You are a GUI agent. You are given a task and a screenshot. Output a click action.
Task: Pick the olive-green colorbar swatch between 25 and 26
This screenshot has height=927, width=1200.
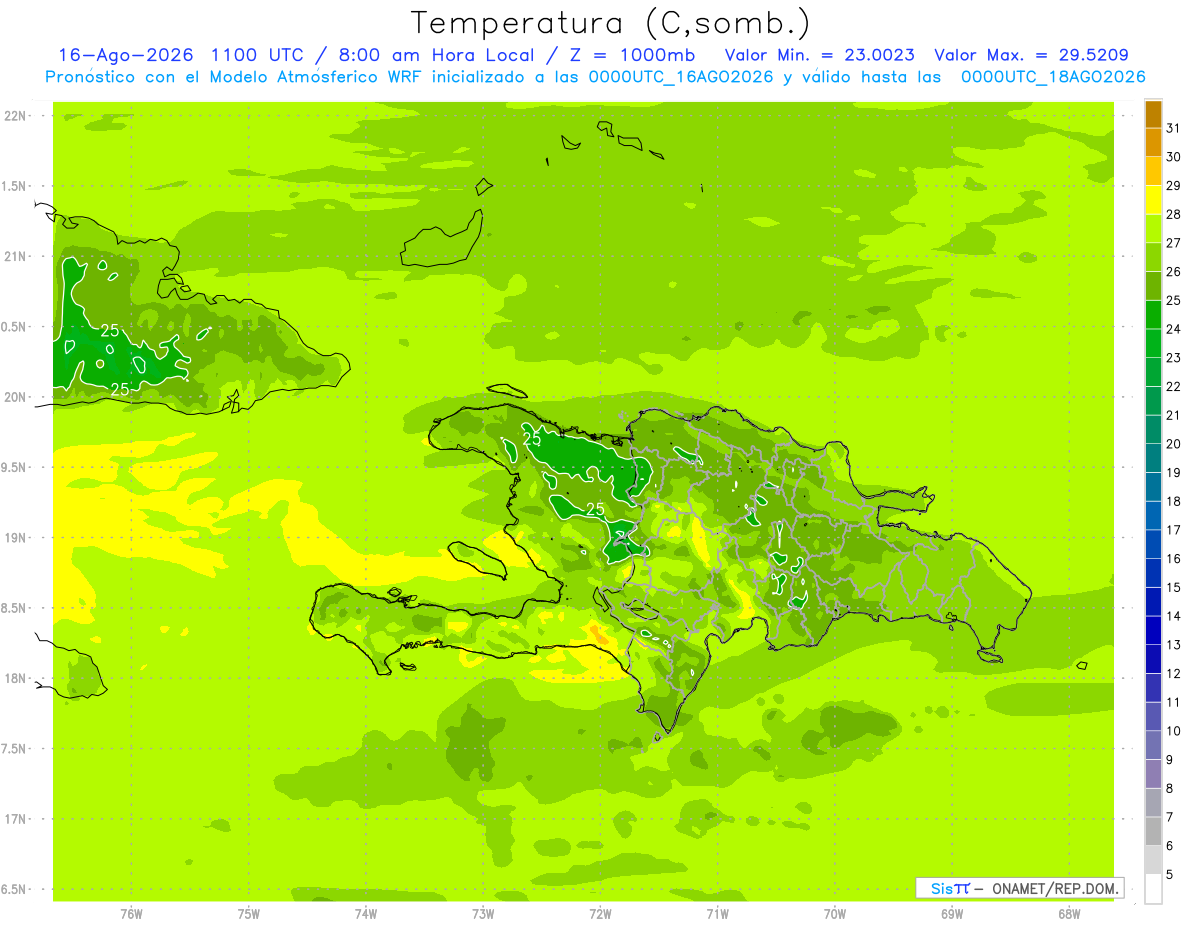tap(1153, 286)
